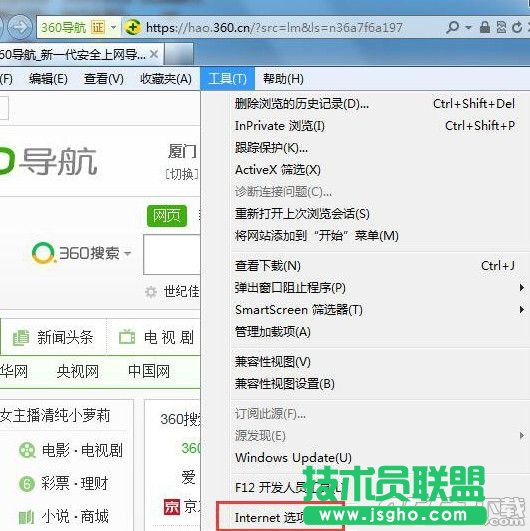This screenshot has height=531, width=530.
Task: Click the URL address field
Action: tap(274, 27)
